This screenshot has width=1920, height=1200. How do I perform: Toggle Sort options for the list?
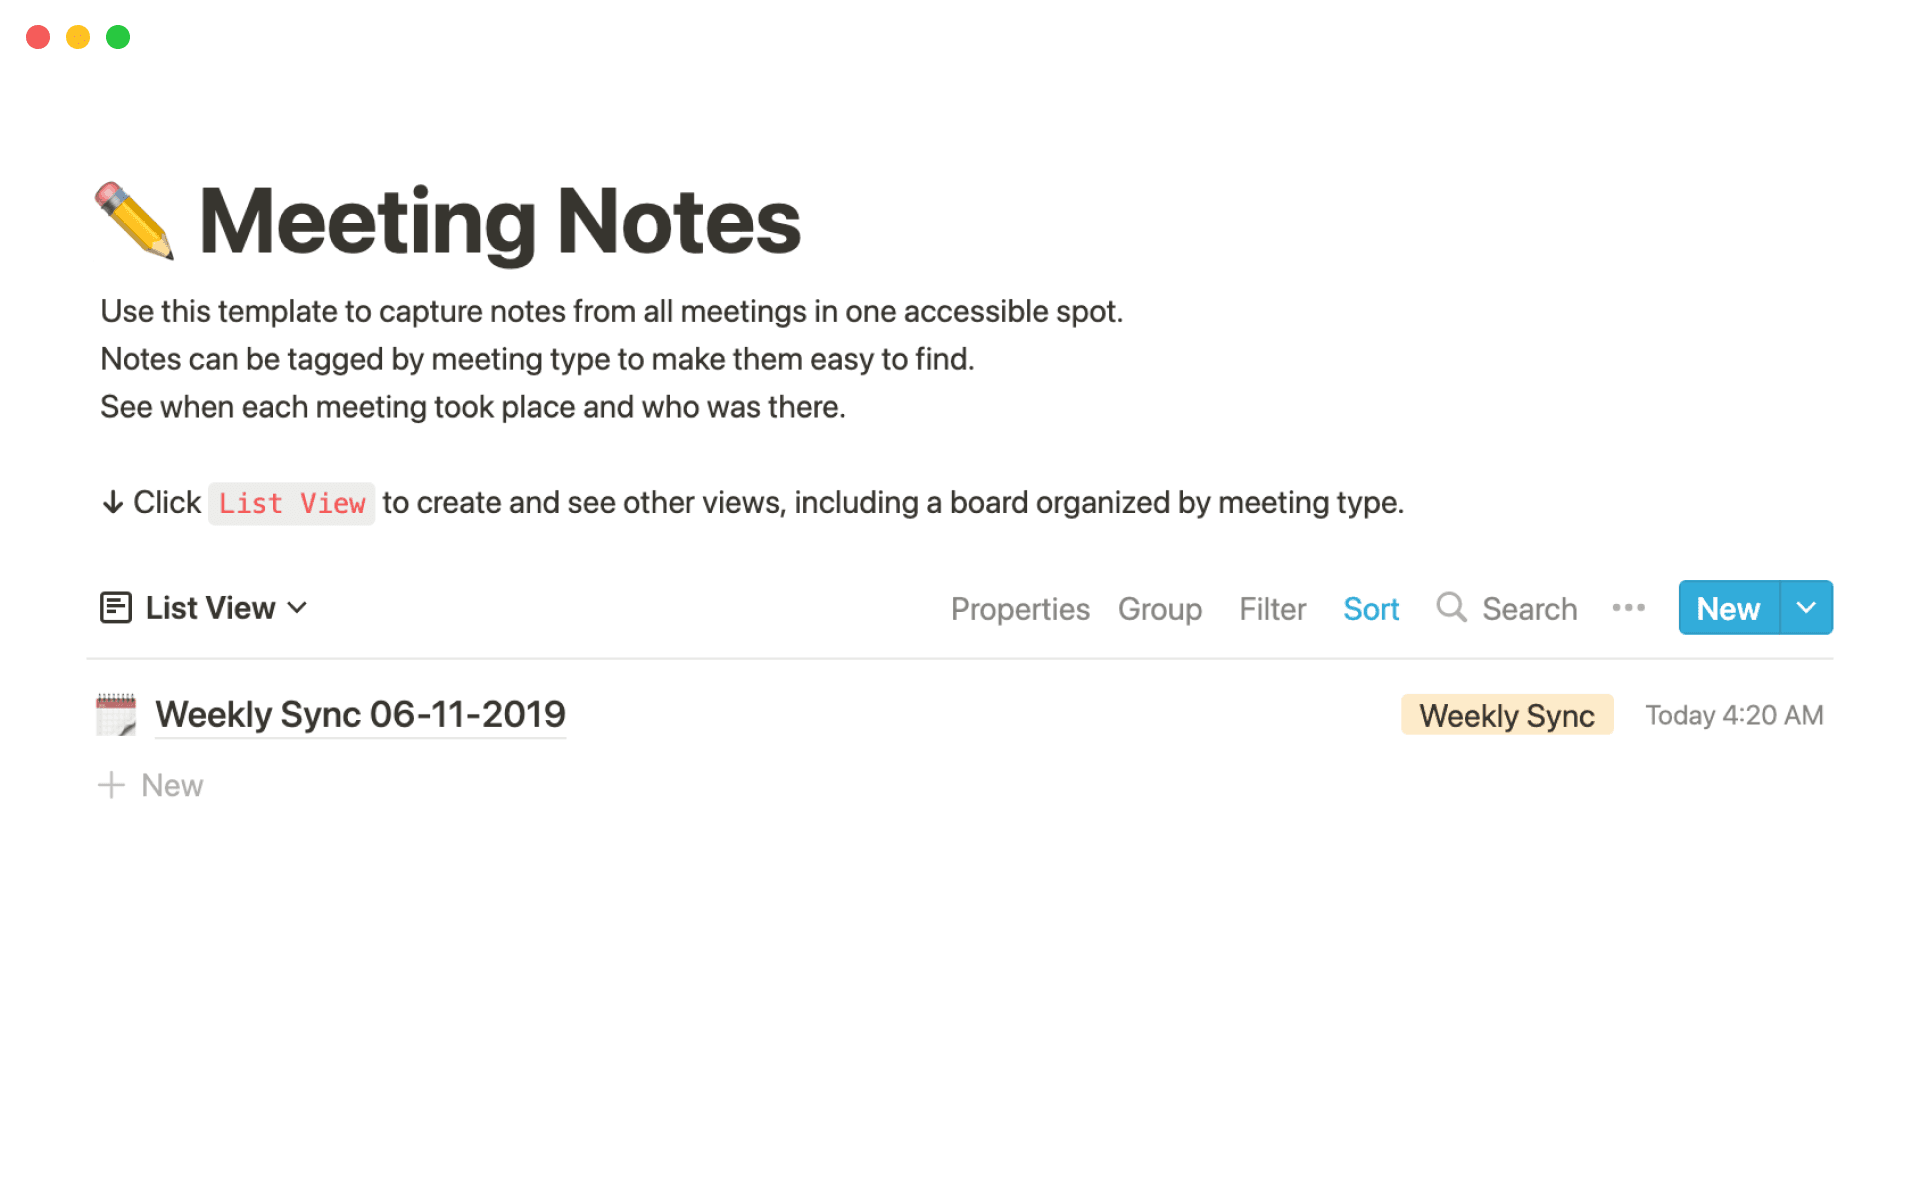1370,608
